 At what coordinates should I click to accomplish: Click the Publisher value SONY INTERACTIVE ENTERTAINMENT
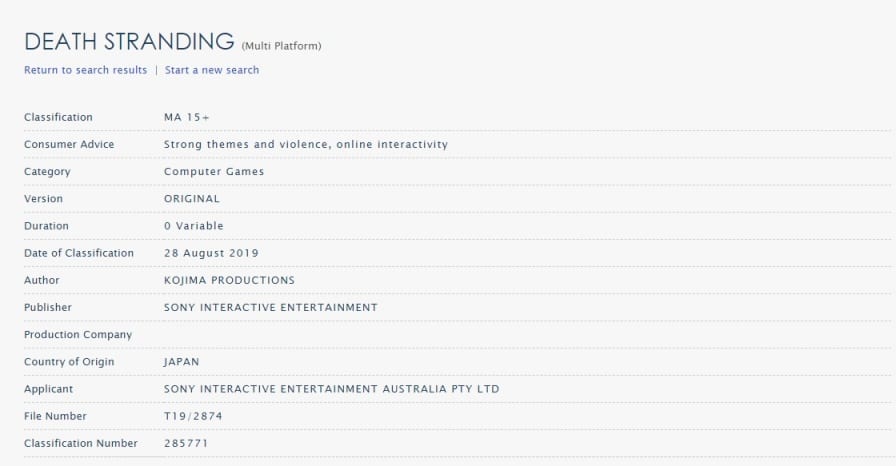270,307
